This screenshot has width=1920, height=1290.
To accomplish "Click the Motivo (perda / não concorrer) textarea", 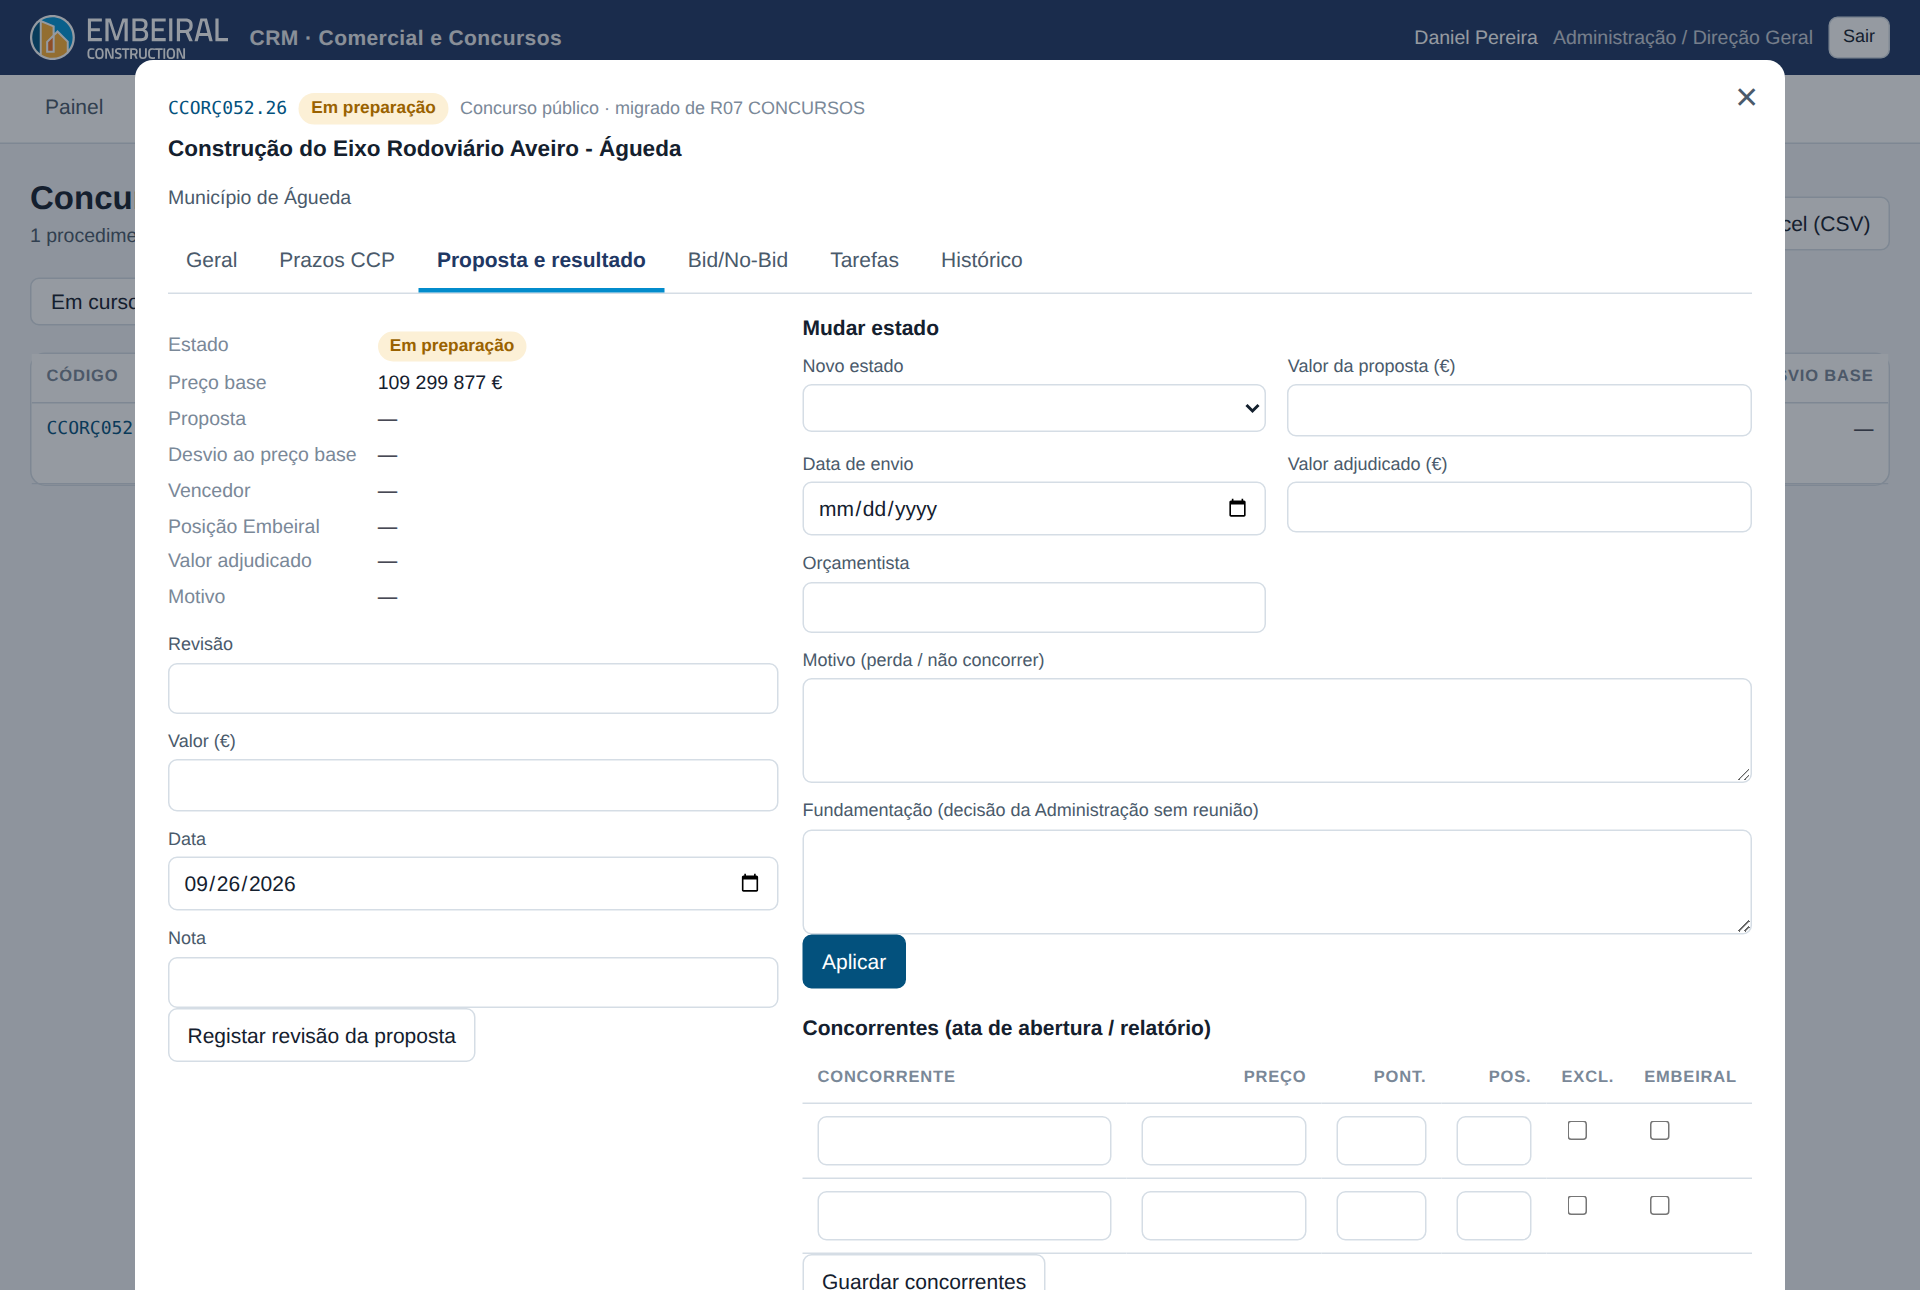I will pos(1276,730).
